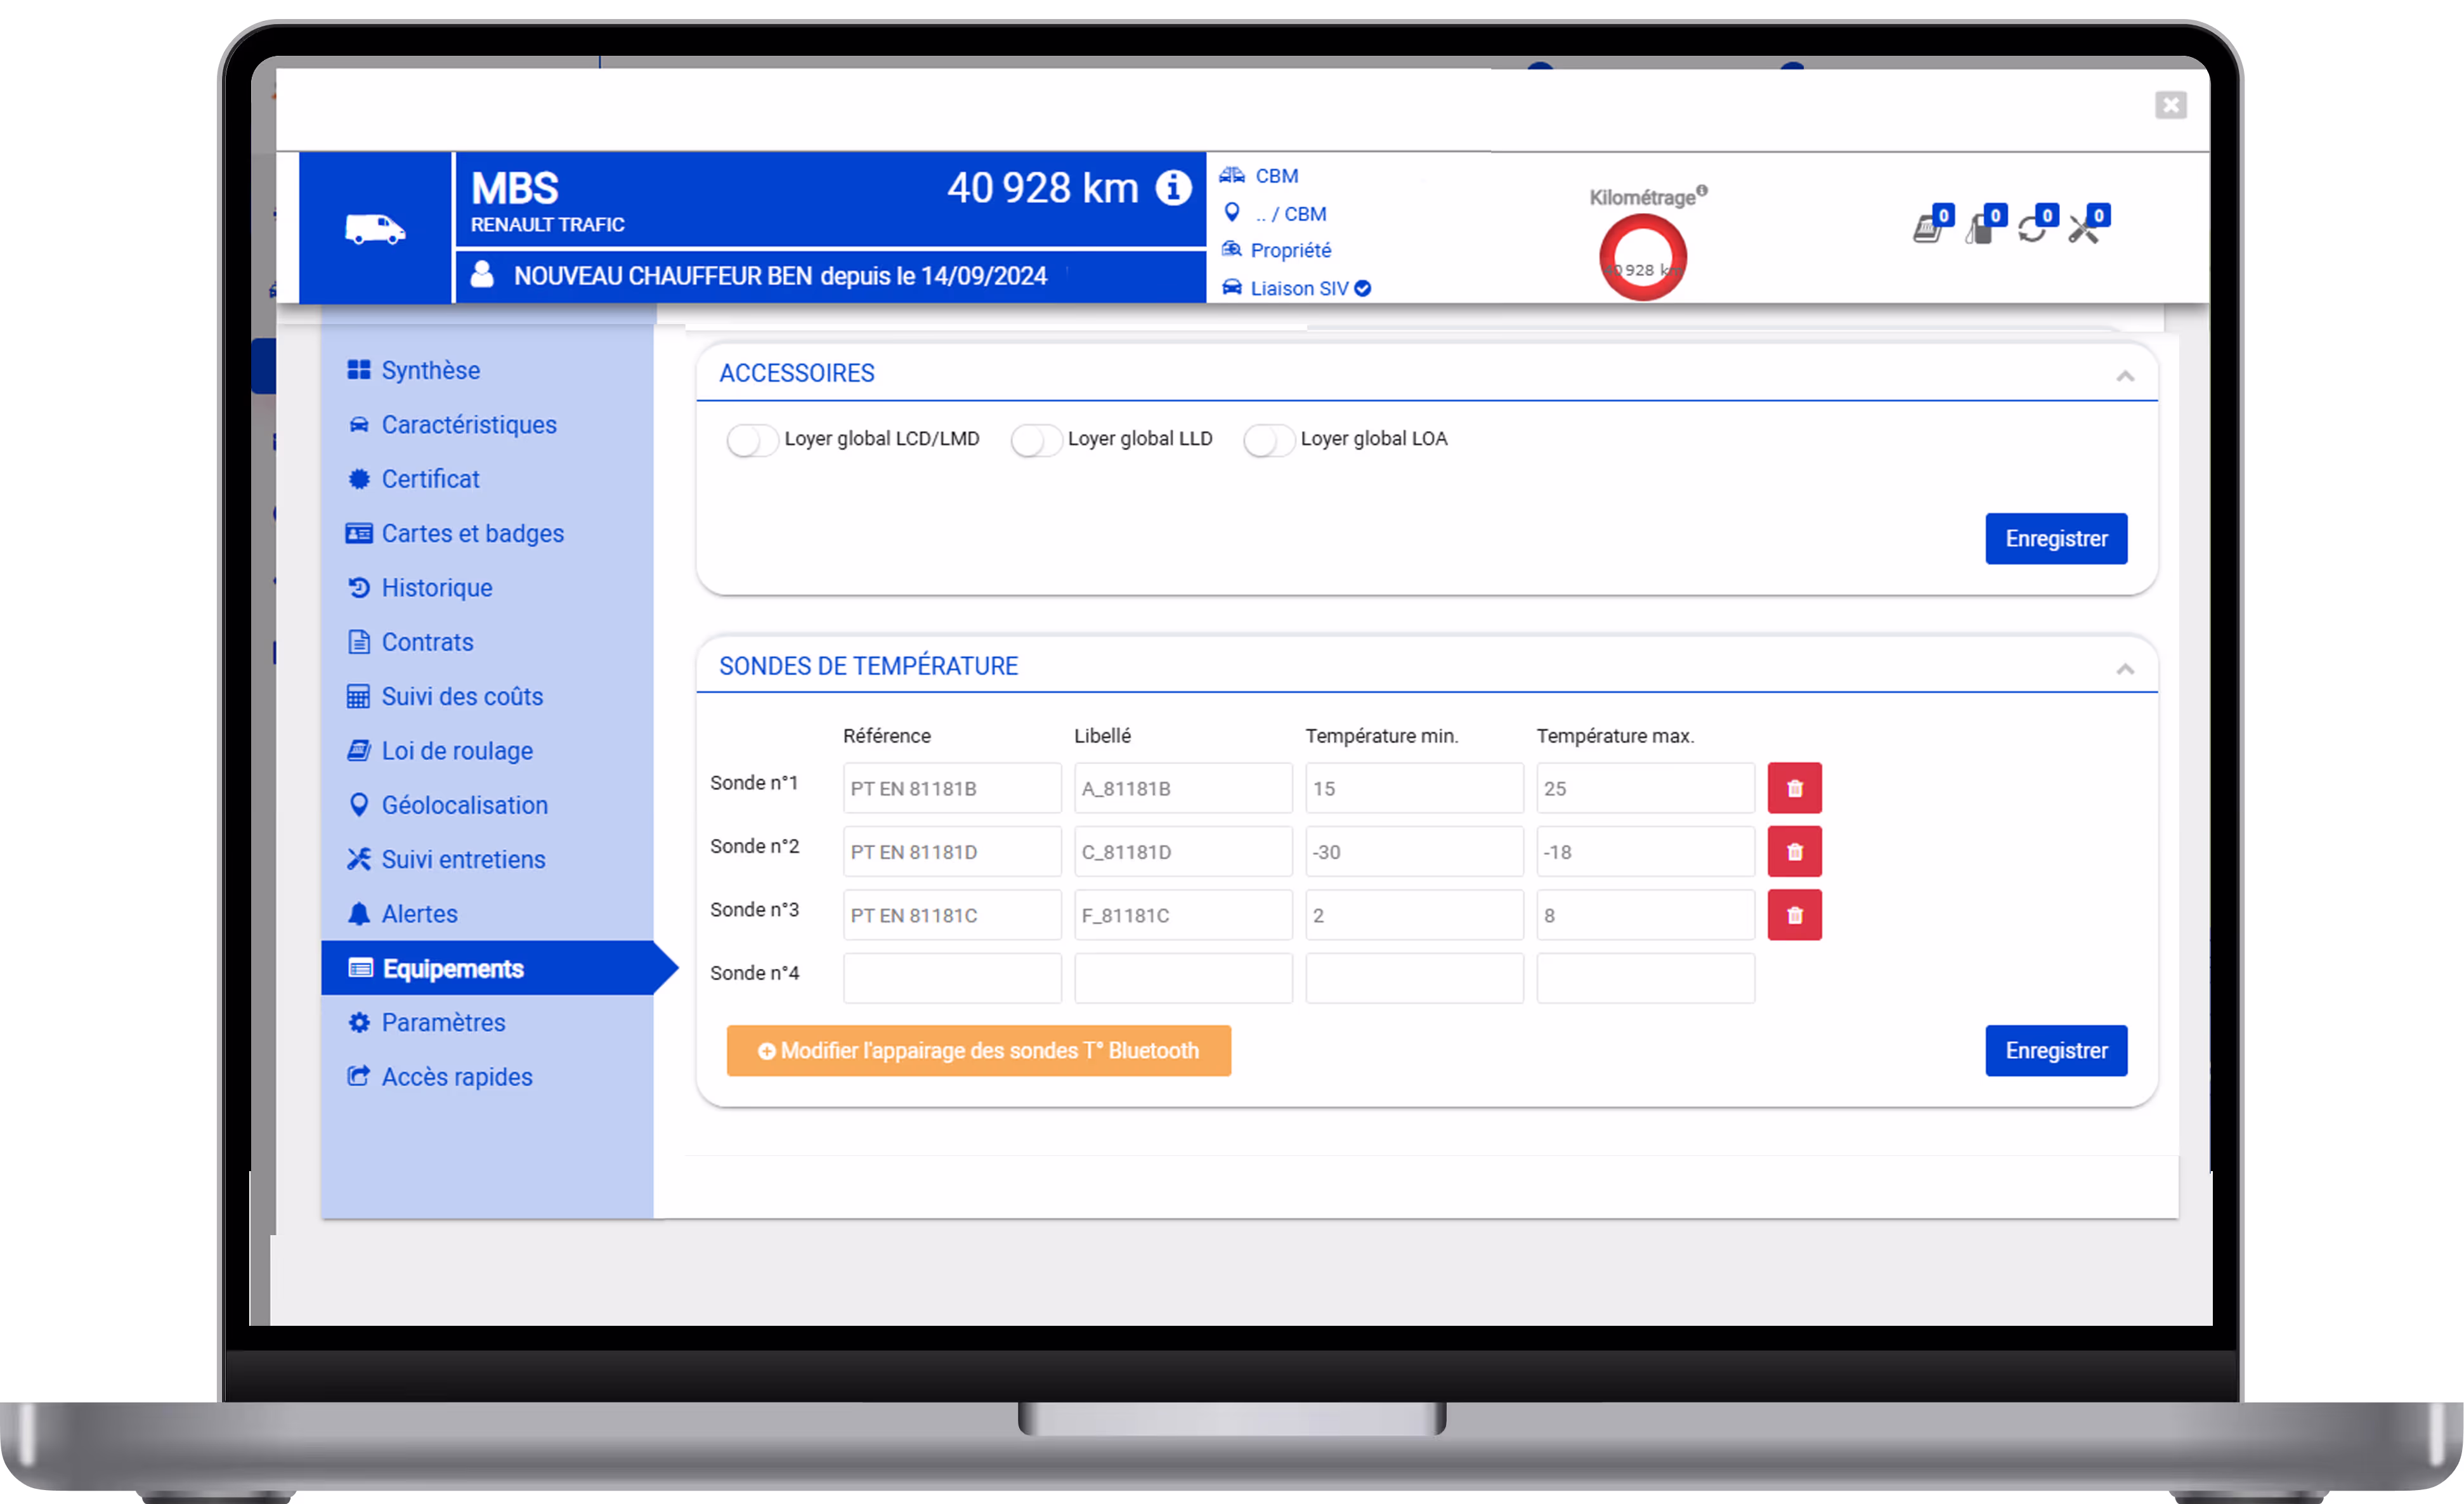Collapse the ACCESSOIRES section chevron
Viewport: 2464px width, 1504px height.
click(x=2124, y=376)
